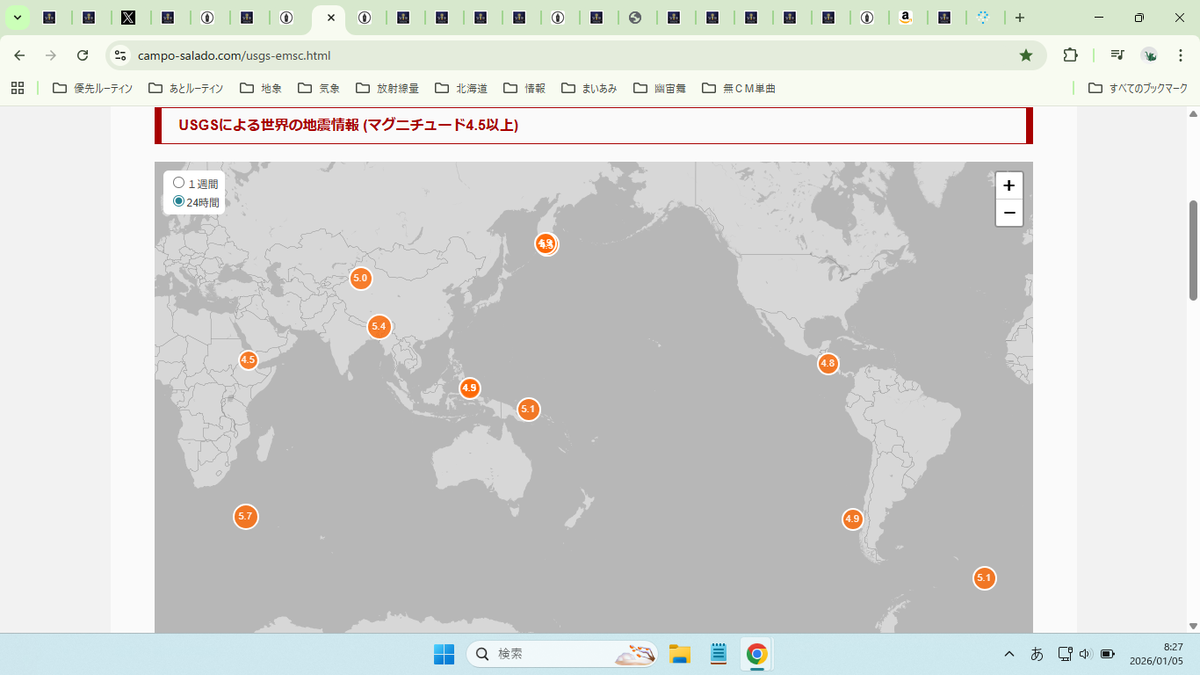This screenshot has width=1200, height=675.
Task: Select the 24時間 radio button
Action: click(178, 200)
